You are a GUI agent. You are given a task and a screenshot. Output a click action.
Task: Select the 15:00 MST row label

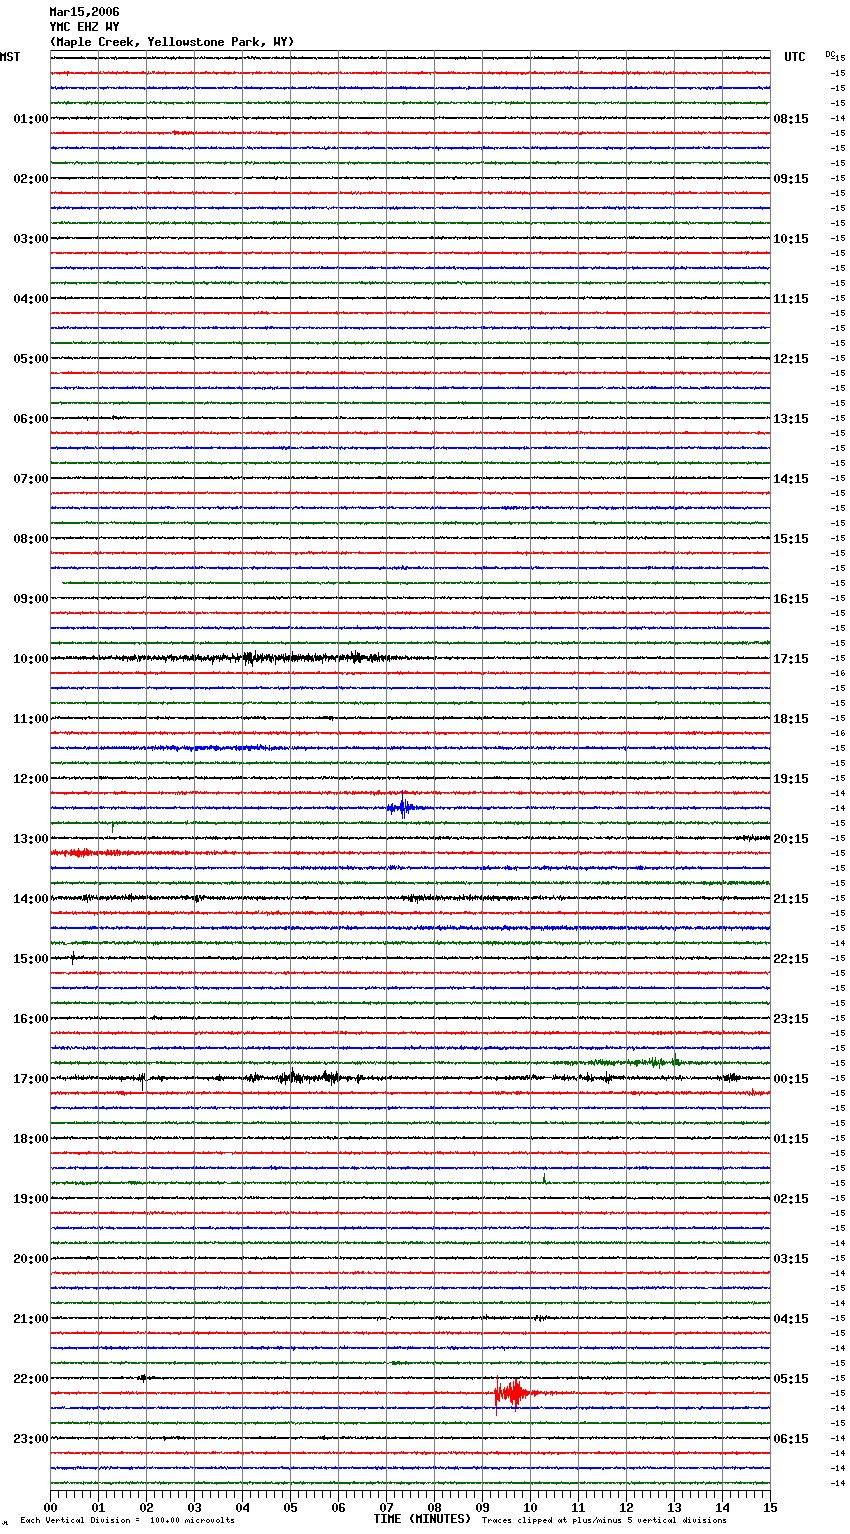point(31,959)
